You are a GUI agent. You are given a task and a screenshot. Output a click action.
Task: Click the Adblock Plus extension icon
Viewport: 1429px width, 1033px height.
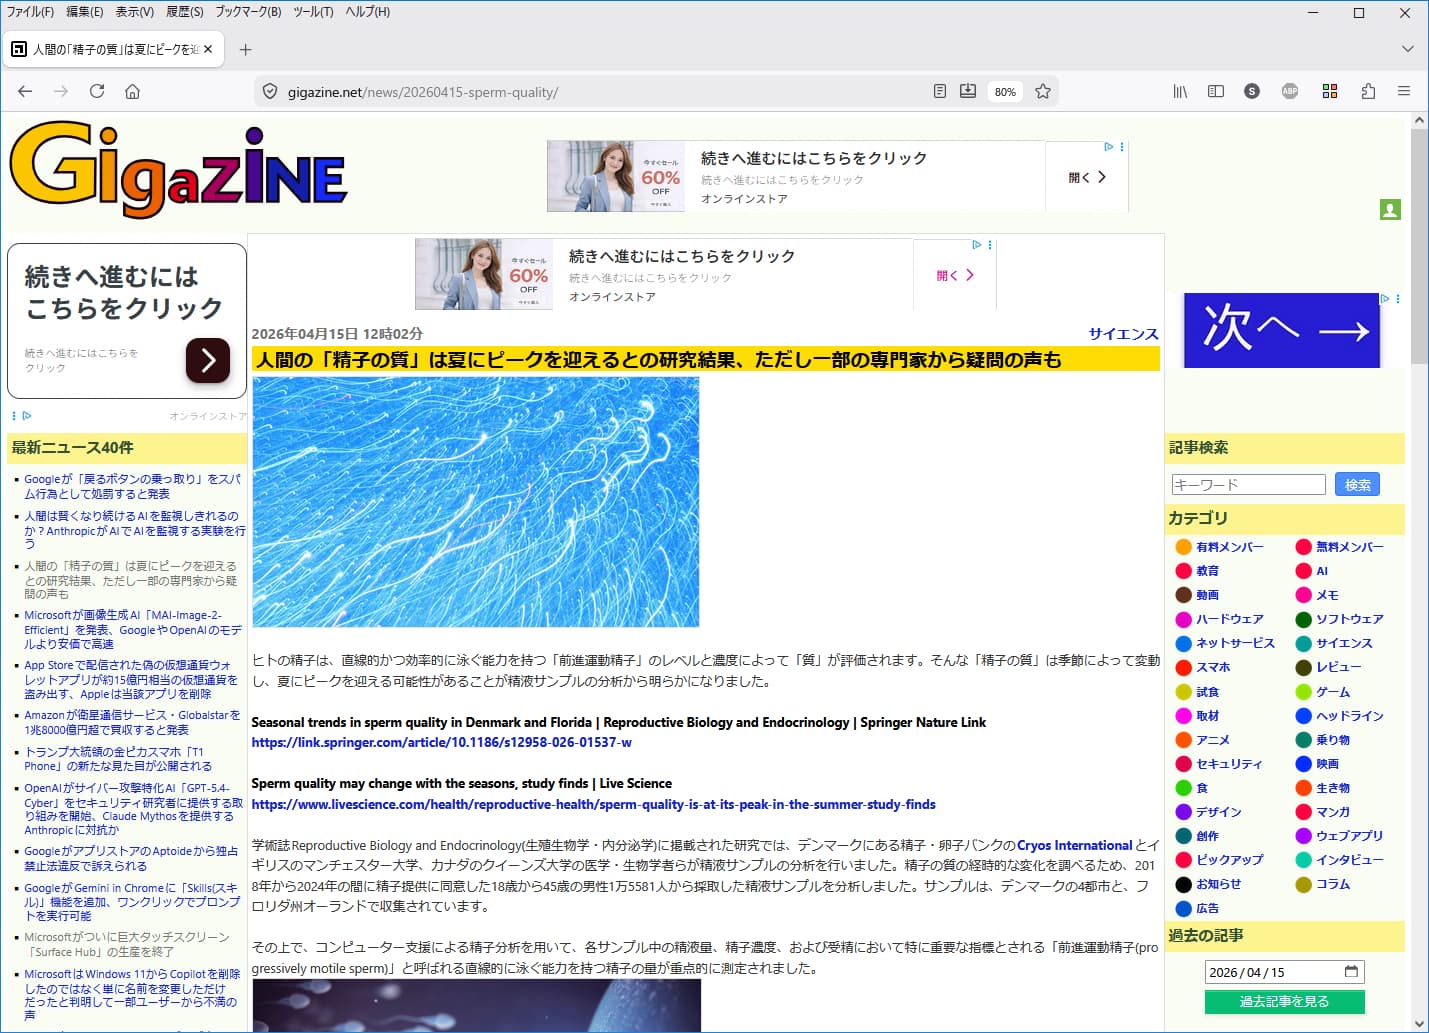[1290, 91]
